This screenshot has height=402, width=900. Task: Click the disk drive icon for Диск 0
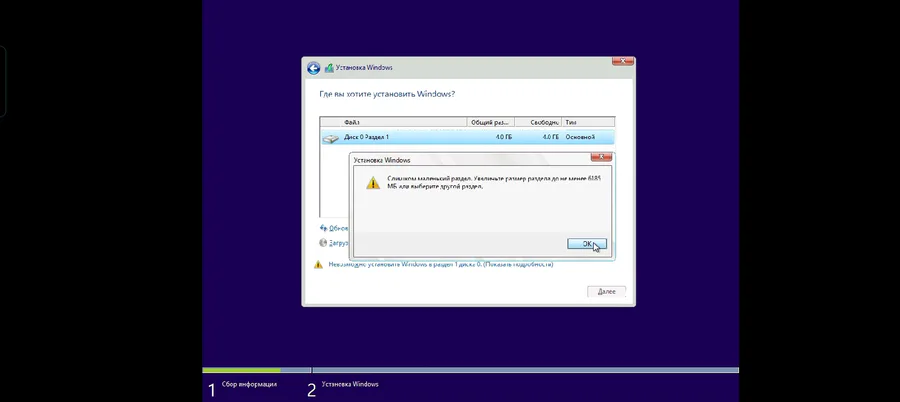pos(331,138)
